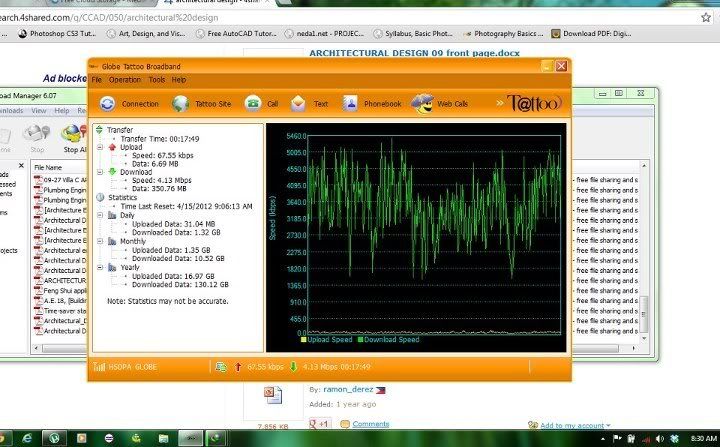Click the Web Calls smiley icon
The image size is (720, 447).
[x=423, y=103]
